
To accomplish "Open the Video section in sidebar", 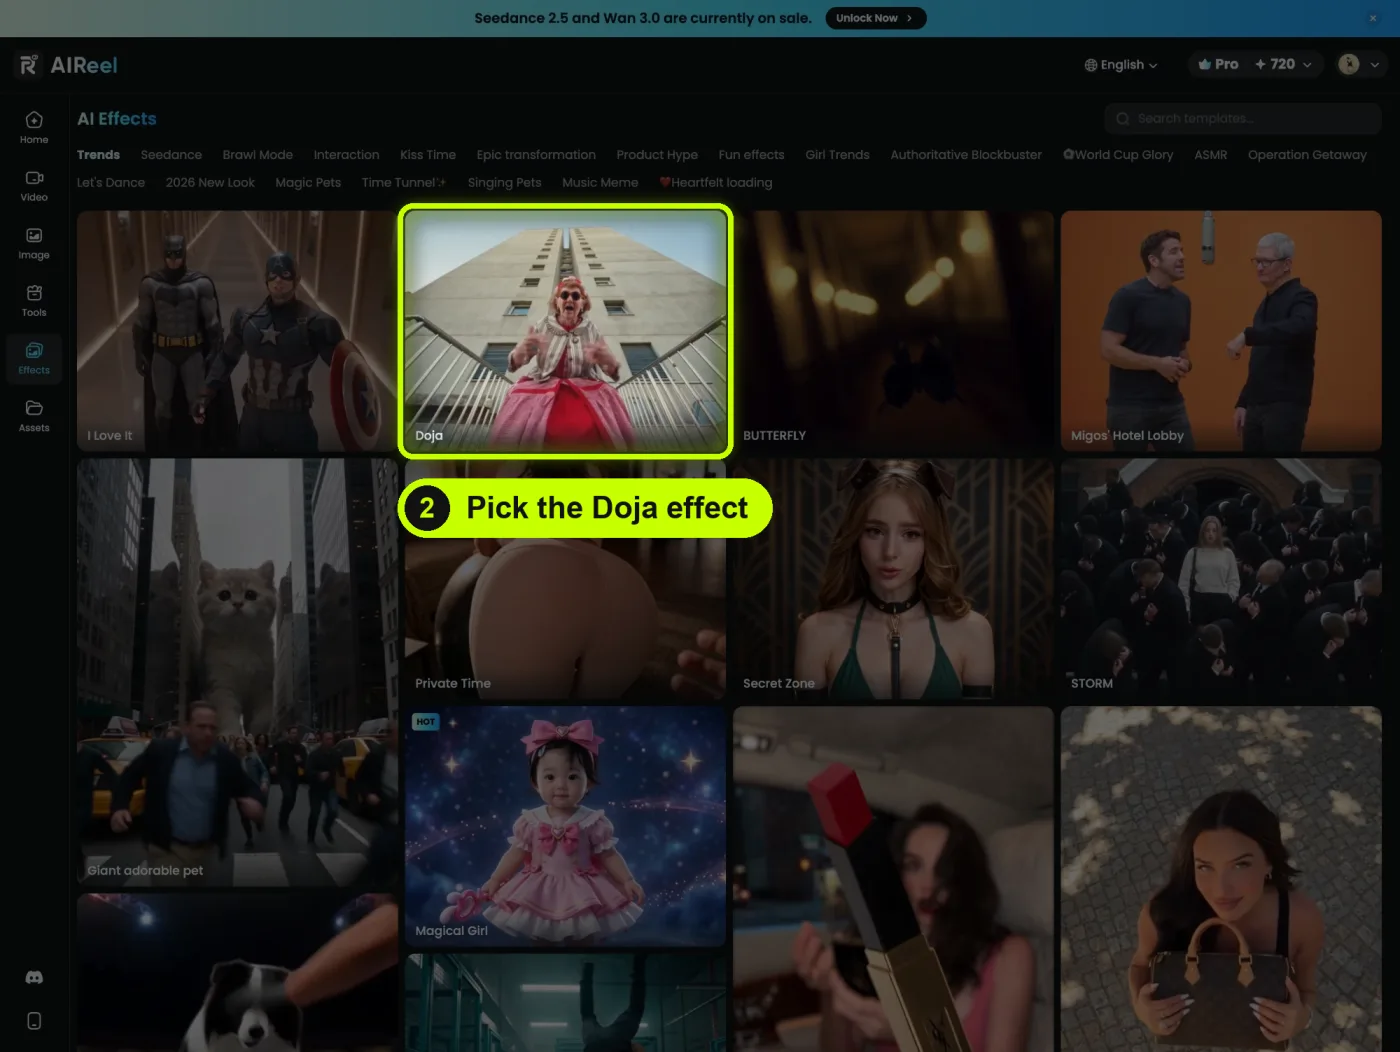I will point(34,186).
